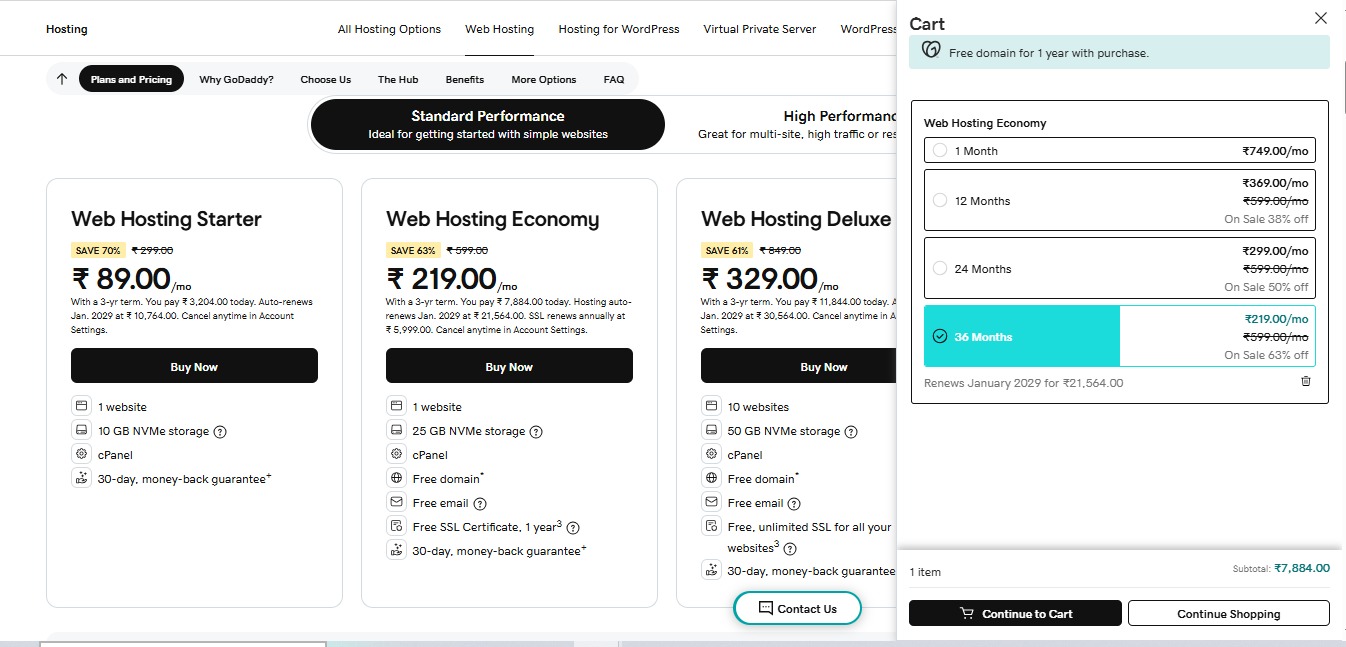Select the 12 Months term option

940,200
